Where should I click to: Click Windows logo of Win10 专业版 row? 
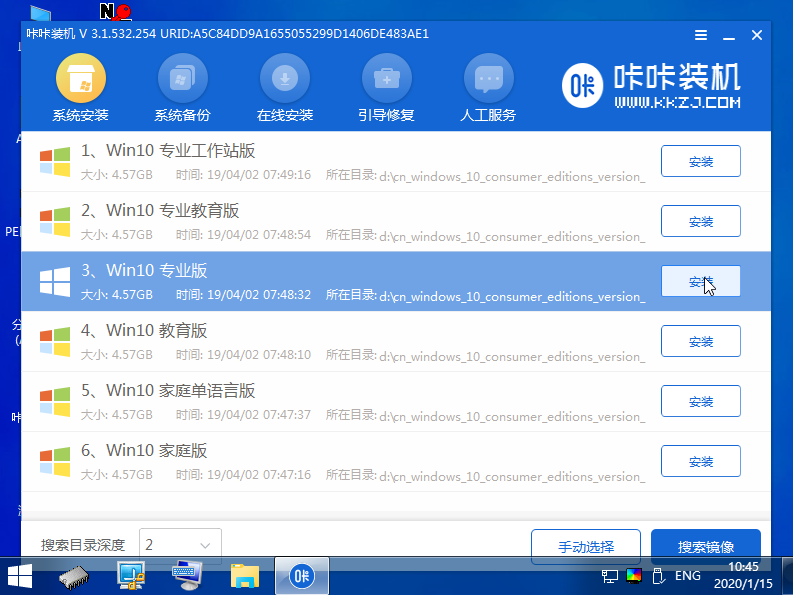coord(55,281)
